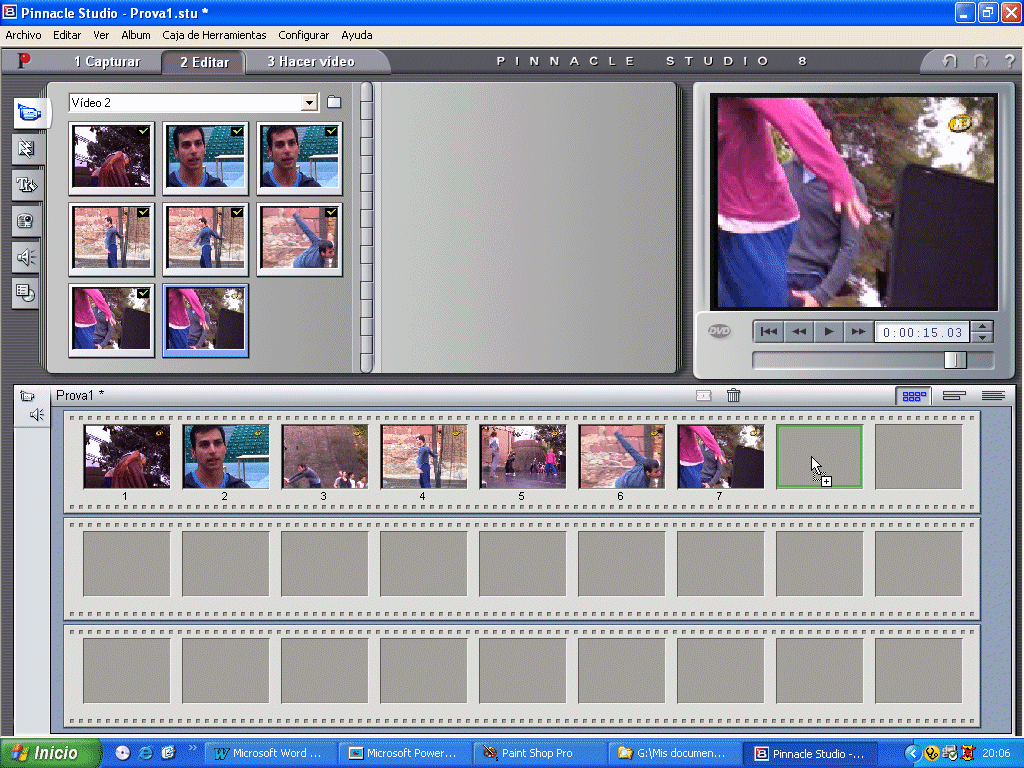The image size is (1024, 768).
Task: Select storyboard clip 7
Action: click(x=720, y=456)
